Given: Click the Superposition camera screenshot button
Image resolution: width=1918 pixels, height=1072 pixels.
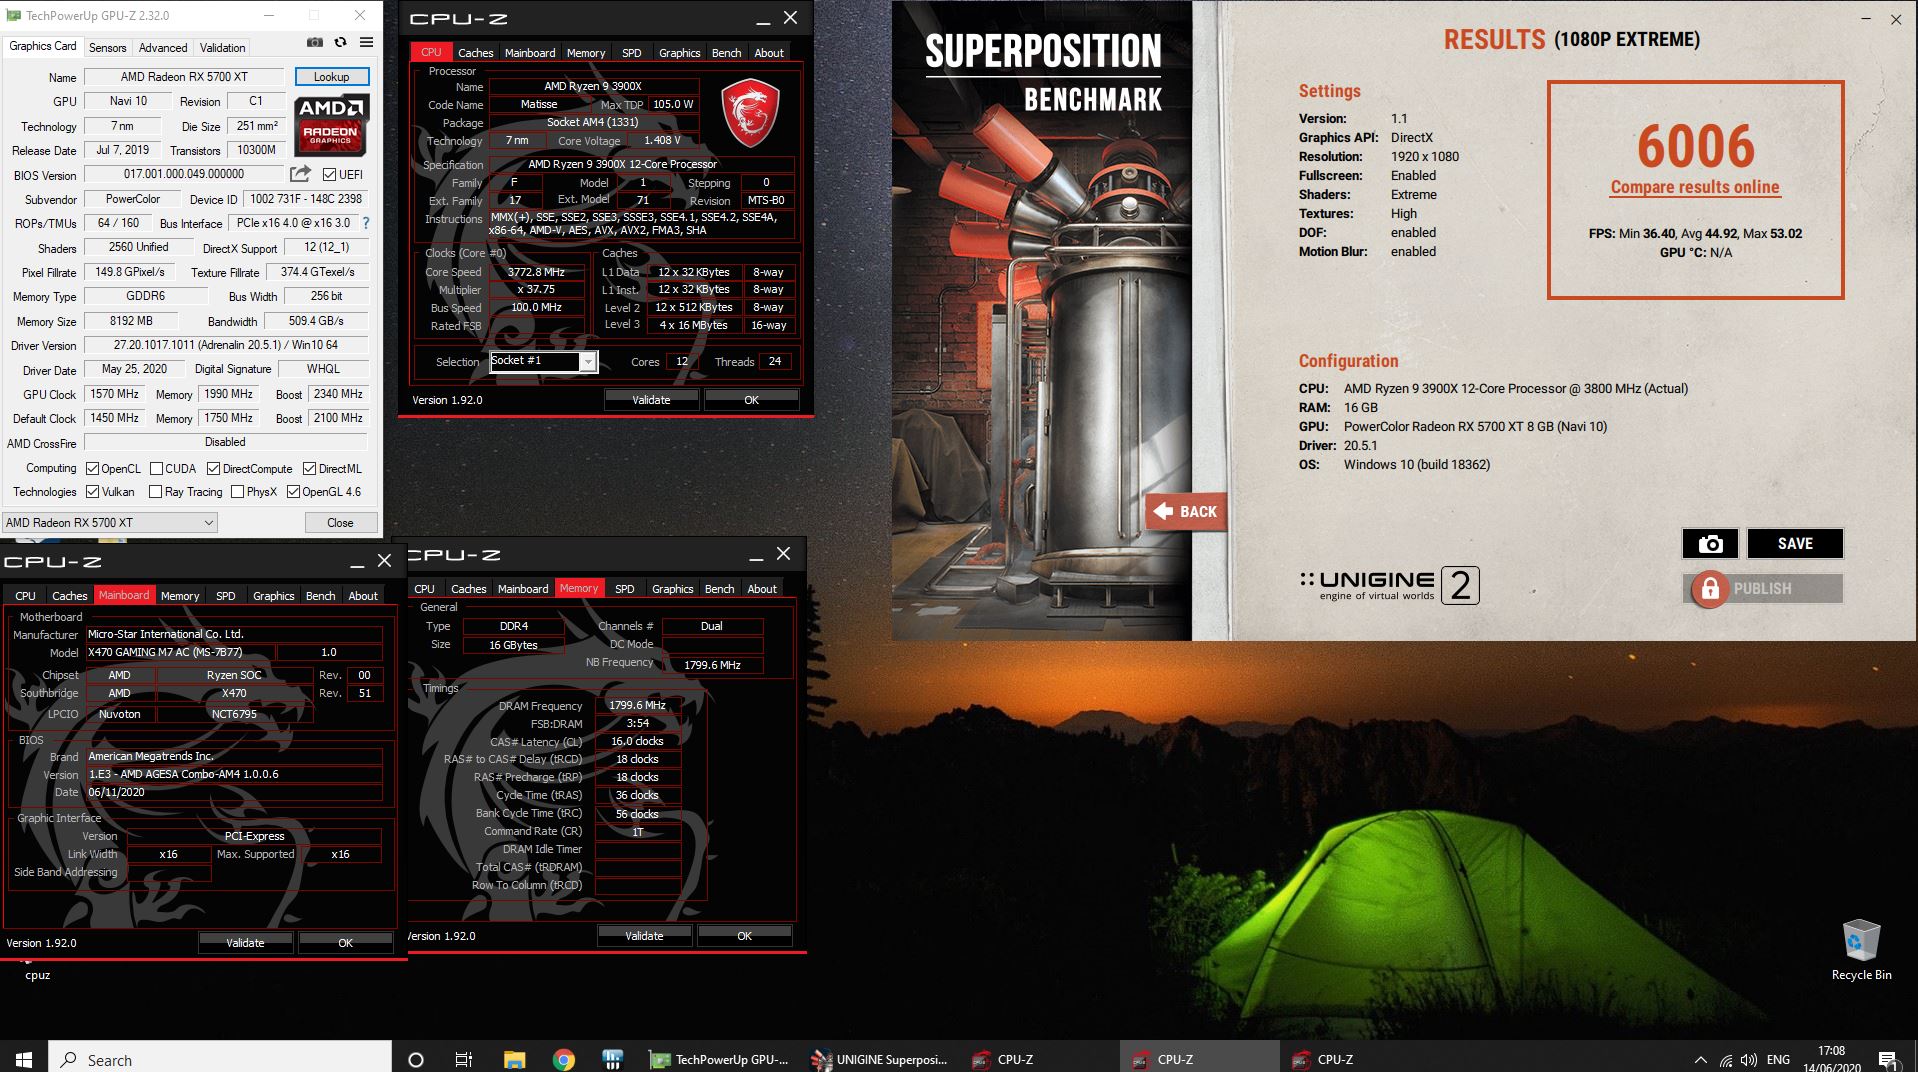Looking at the screenshot, I should coord(1710,543).
